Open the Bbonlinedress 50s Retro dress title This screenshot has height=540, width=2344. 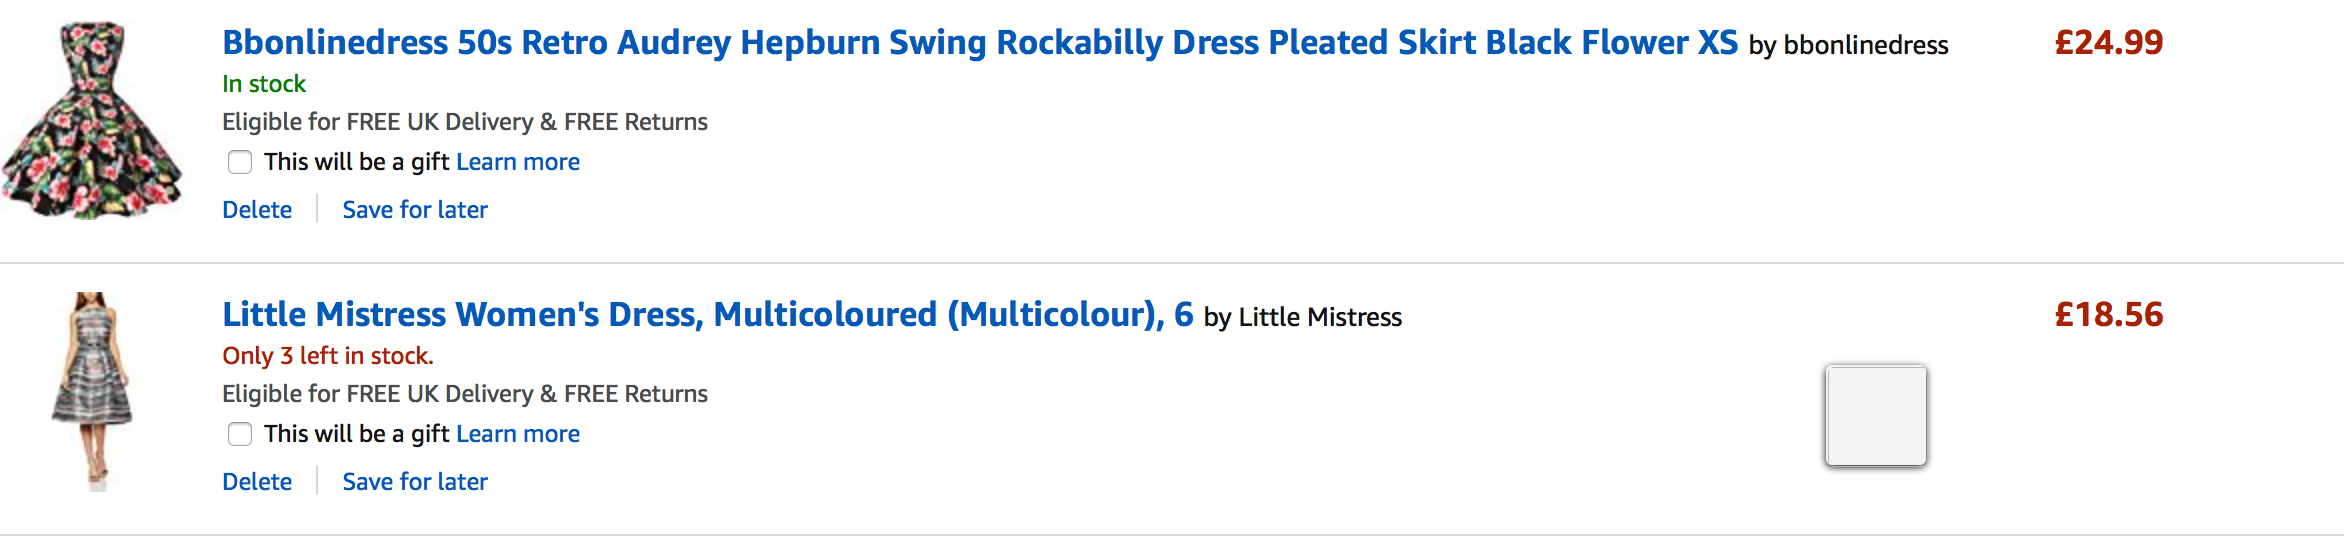click(980, 43)
